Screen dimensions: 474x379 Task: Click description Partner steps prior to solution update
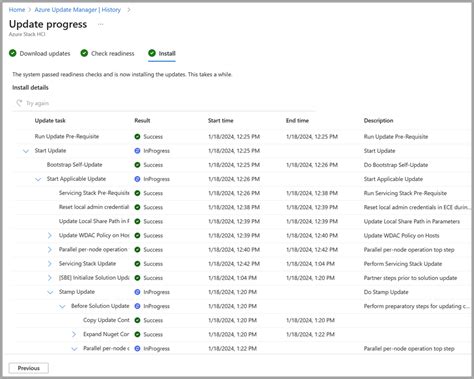pyautogui.click(x=410, y=278)
